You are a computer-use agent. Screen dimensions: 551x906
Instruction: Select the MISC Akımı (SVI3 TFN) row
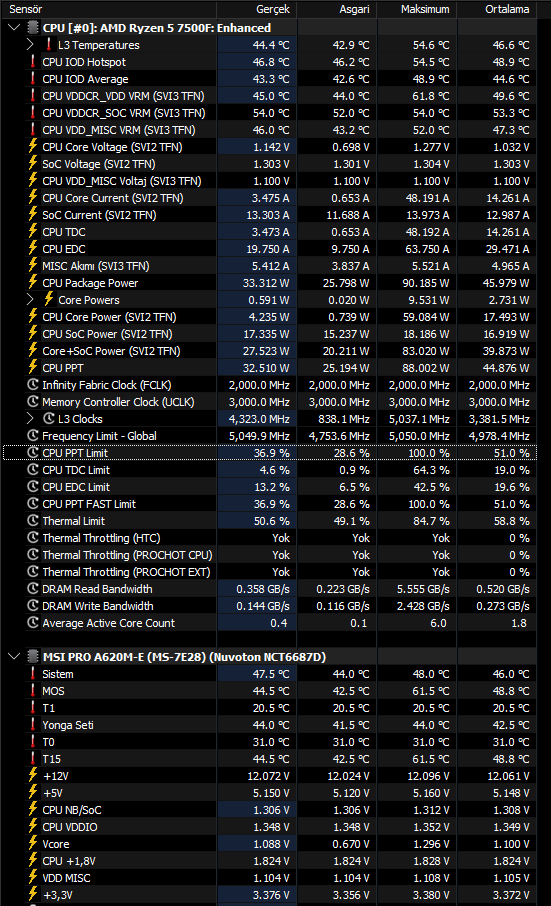(x=269, y=266)
